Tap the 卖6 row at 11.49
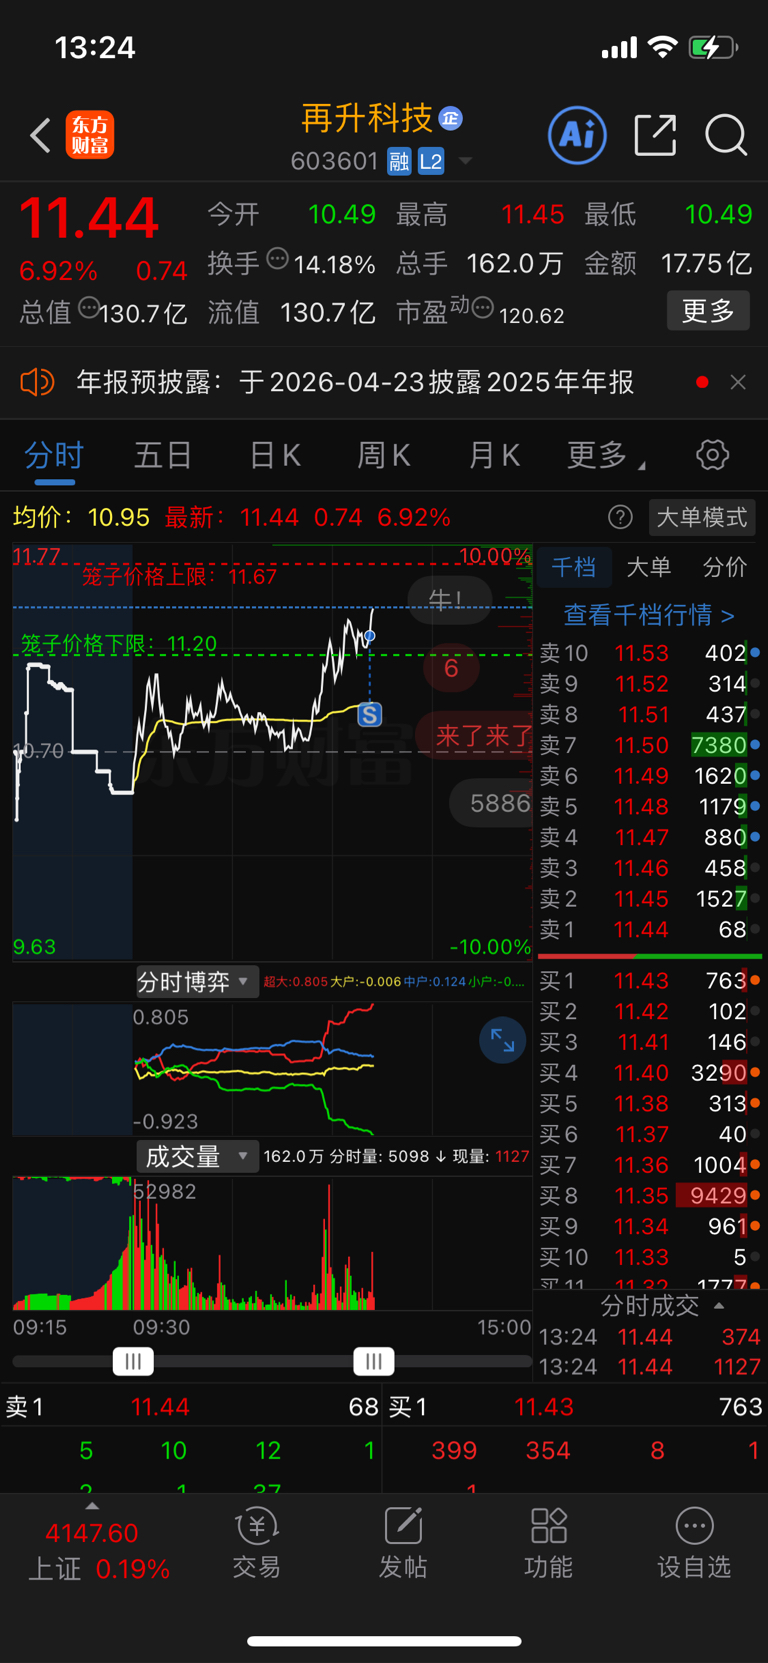768x1663 pixels. pyautogui.click(x=650, y=776)
